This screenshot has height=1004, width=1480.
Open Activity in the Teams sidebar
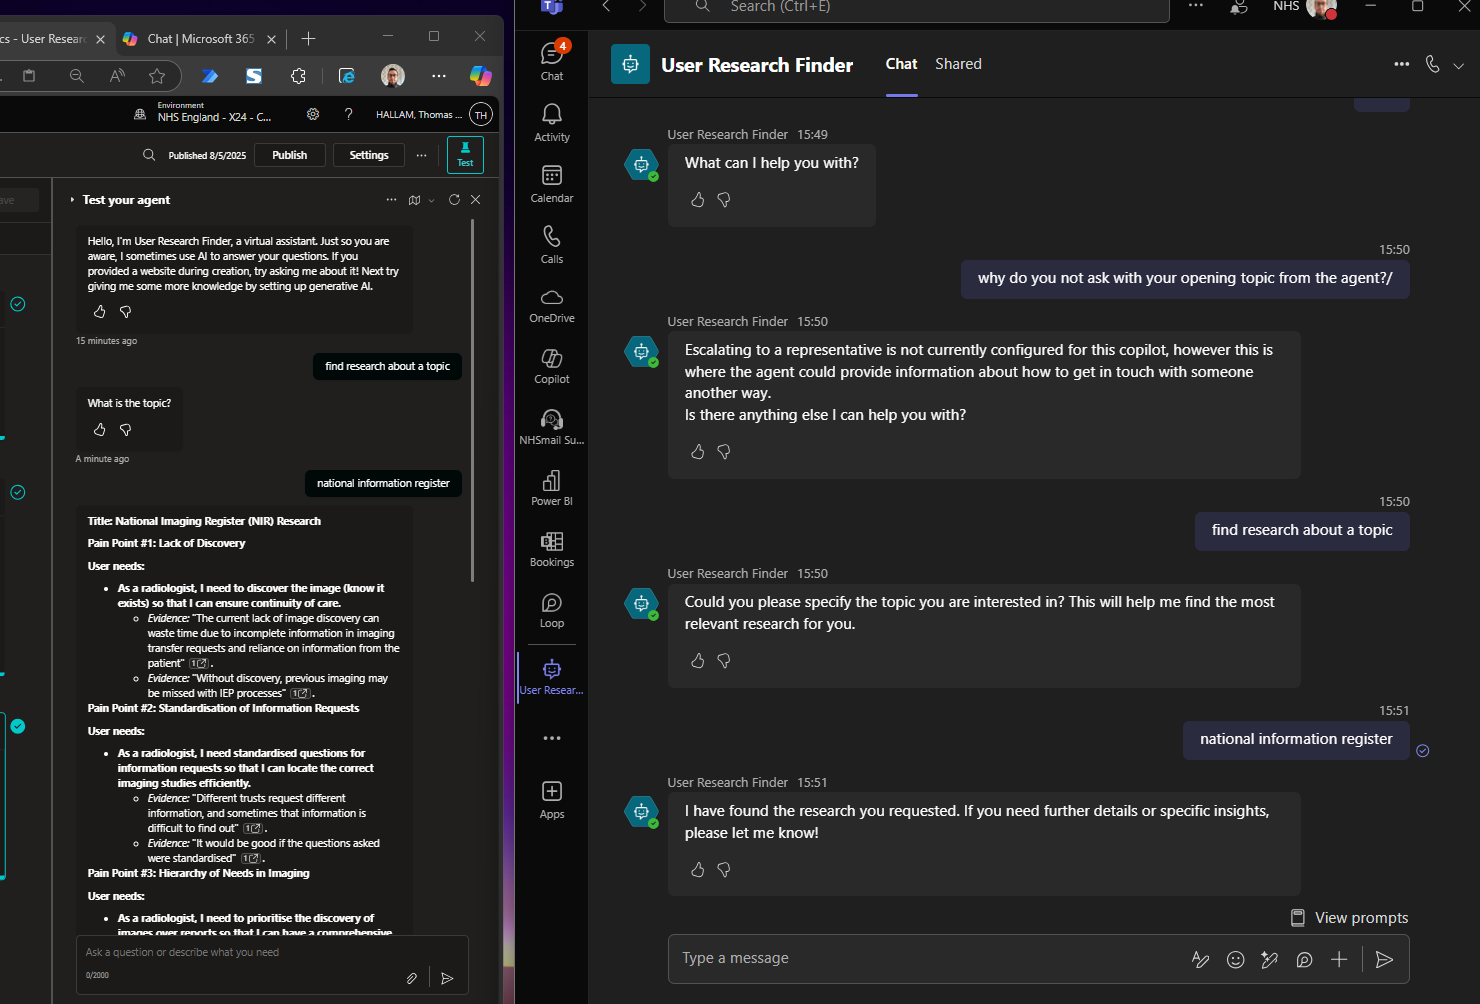pyautogui.click(x=552, y=122)
